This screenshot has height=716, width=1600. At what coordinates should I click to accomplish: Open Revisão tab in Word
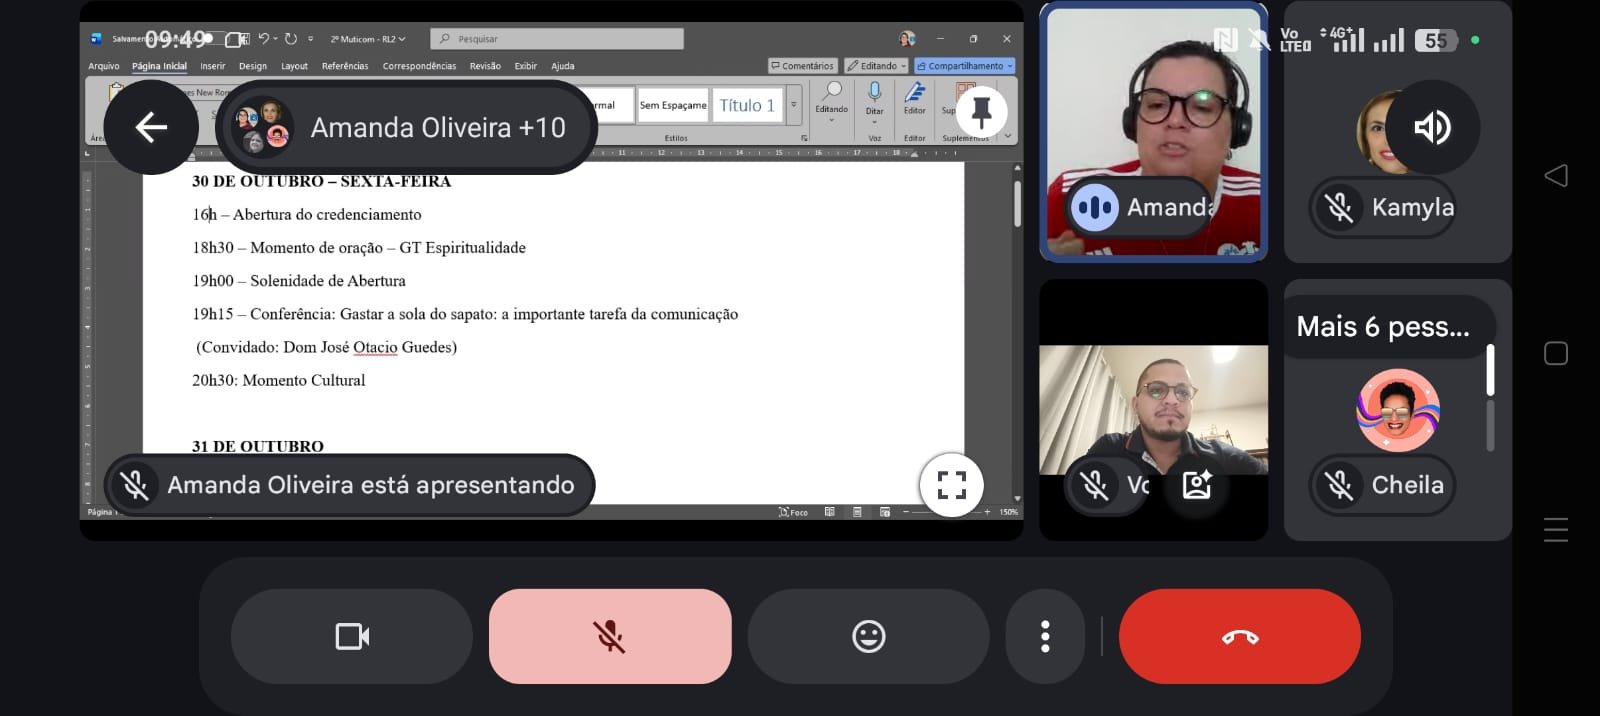(485, 66)
